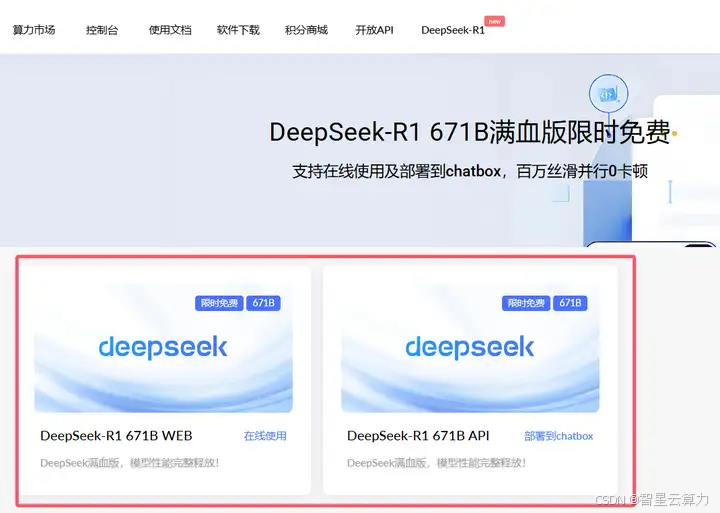Viewport: 720px width, 513px height.
Task: Click the red new badge beside DeepSeek-R1
Action: click(x=495, y=21)
